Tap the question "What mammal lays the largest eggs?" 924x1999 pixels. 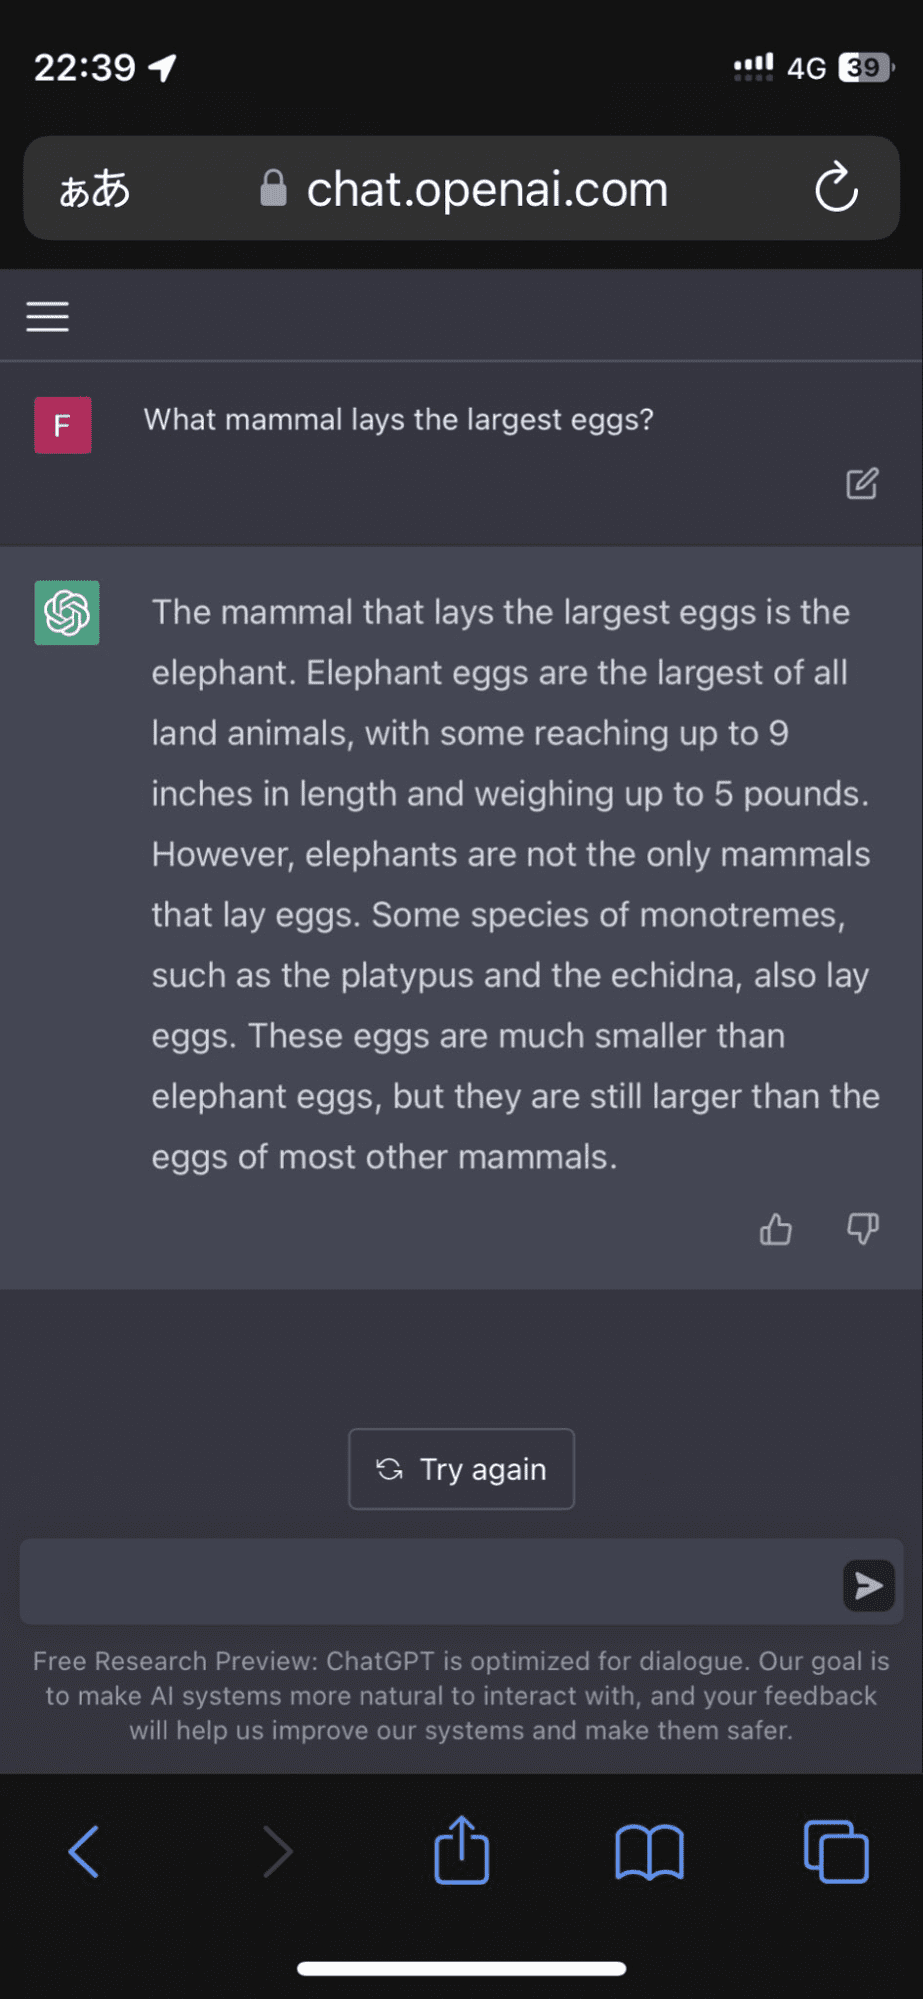(398, 419)
